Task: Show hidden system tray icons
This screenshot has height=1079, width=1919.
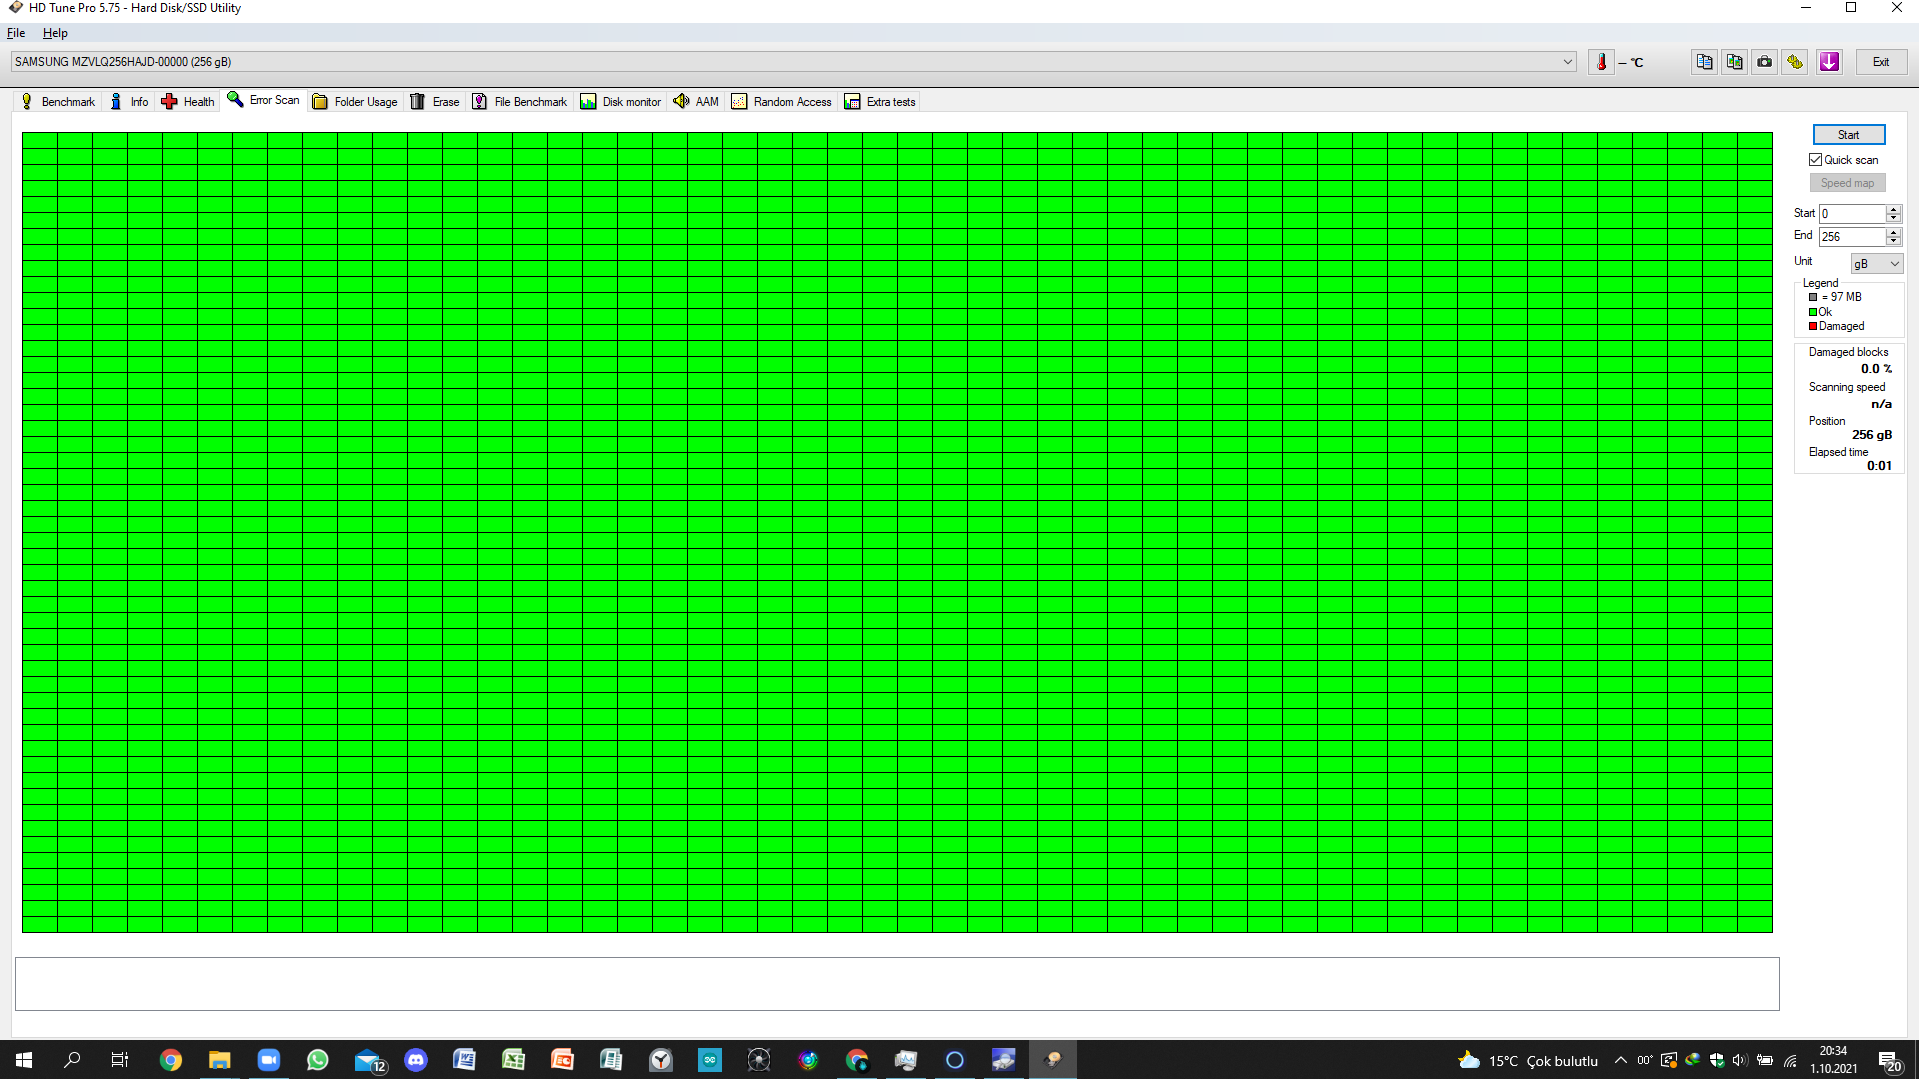Action: 1621,1060
